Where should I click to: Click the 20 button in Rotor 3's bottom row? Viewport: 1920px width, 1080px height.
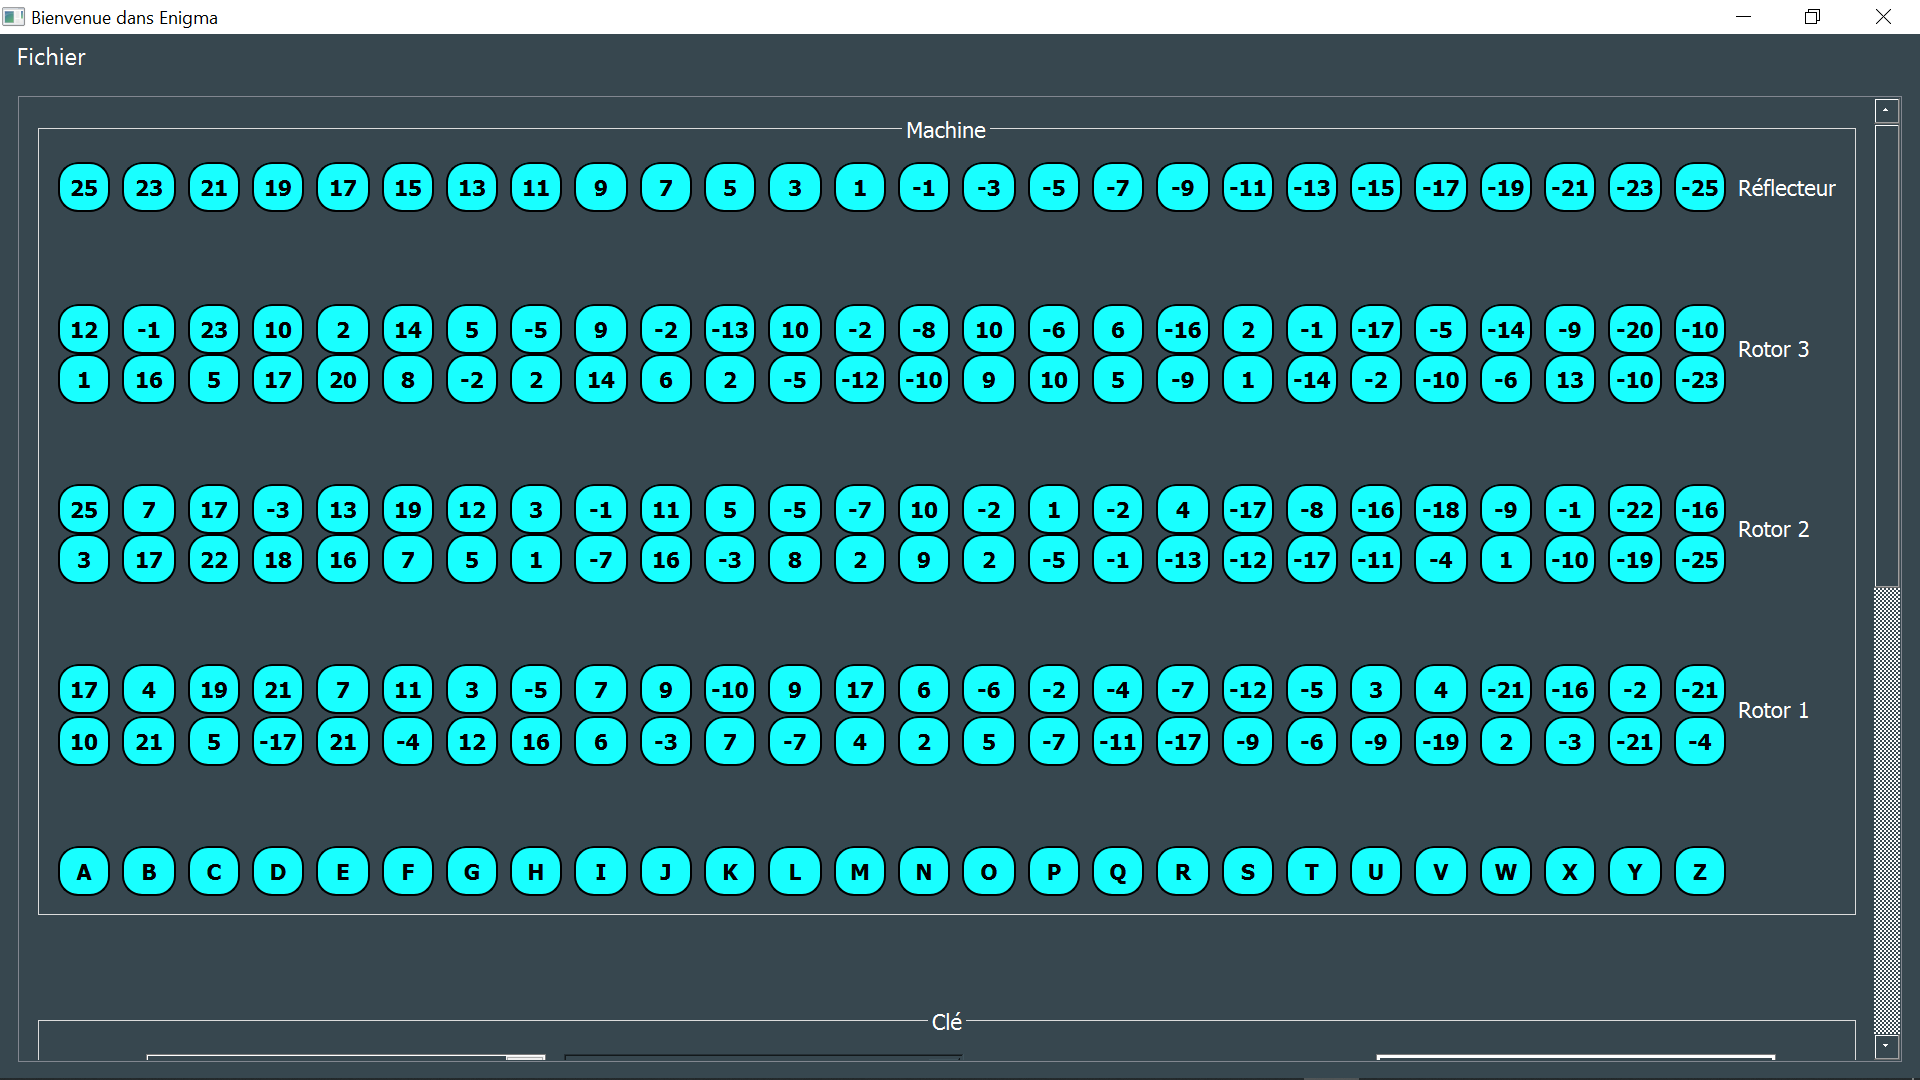[x=342, y=380]
